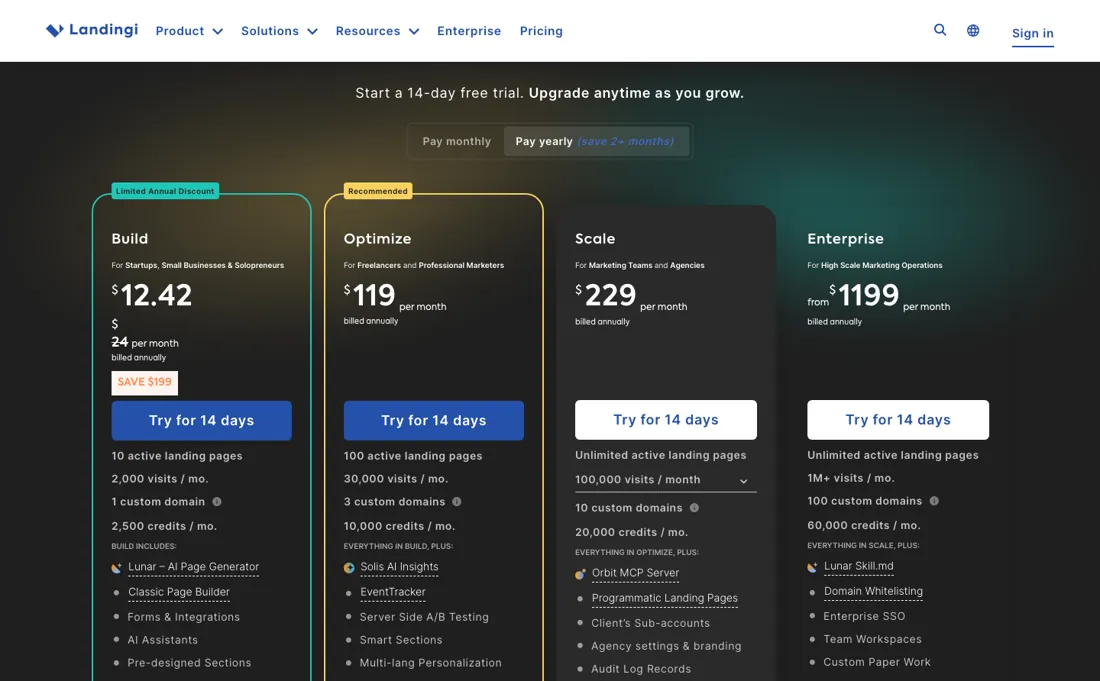Click the Solis AI Insights icon
Image resolution: width=1100 pixels, height=681 pixels.
[x=349, y=568]
